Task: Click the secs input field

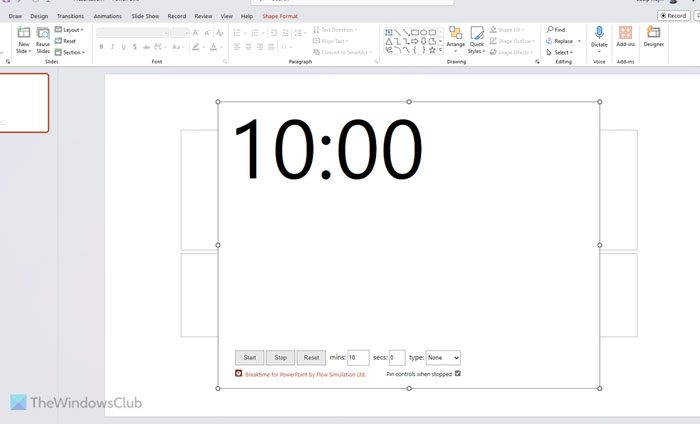Action: 397,358
